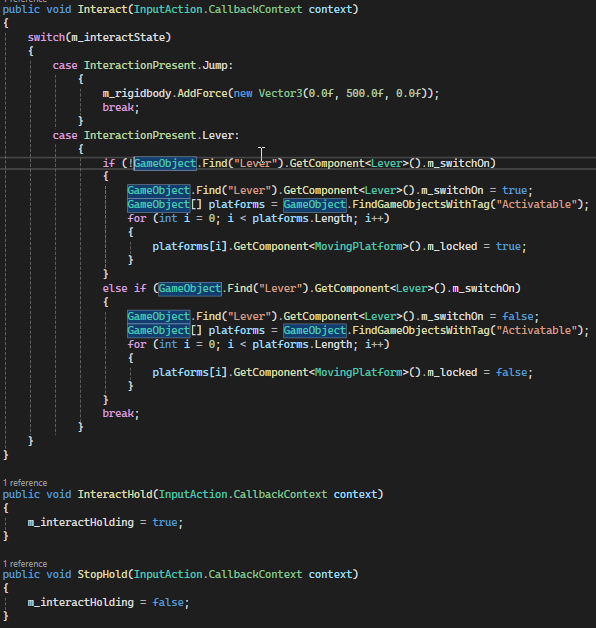Image resolution: width=596 pixels, height=628 pixels.
Task: Click 'Lever' in the case InteractionPresent.Lever label
Action: 218,135
